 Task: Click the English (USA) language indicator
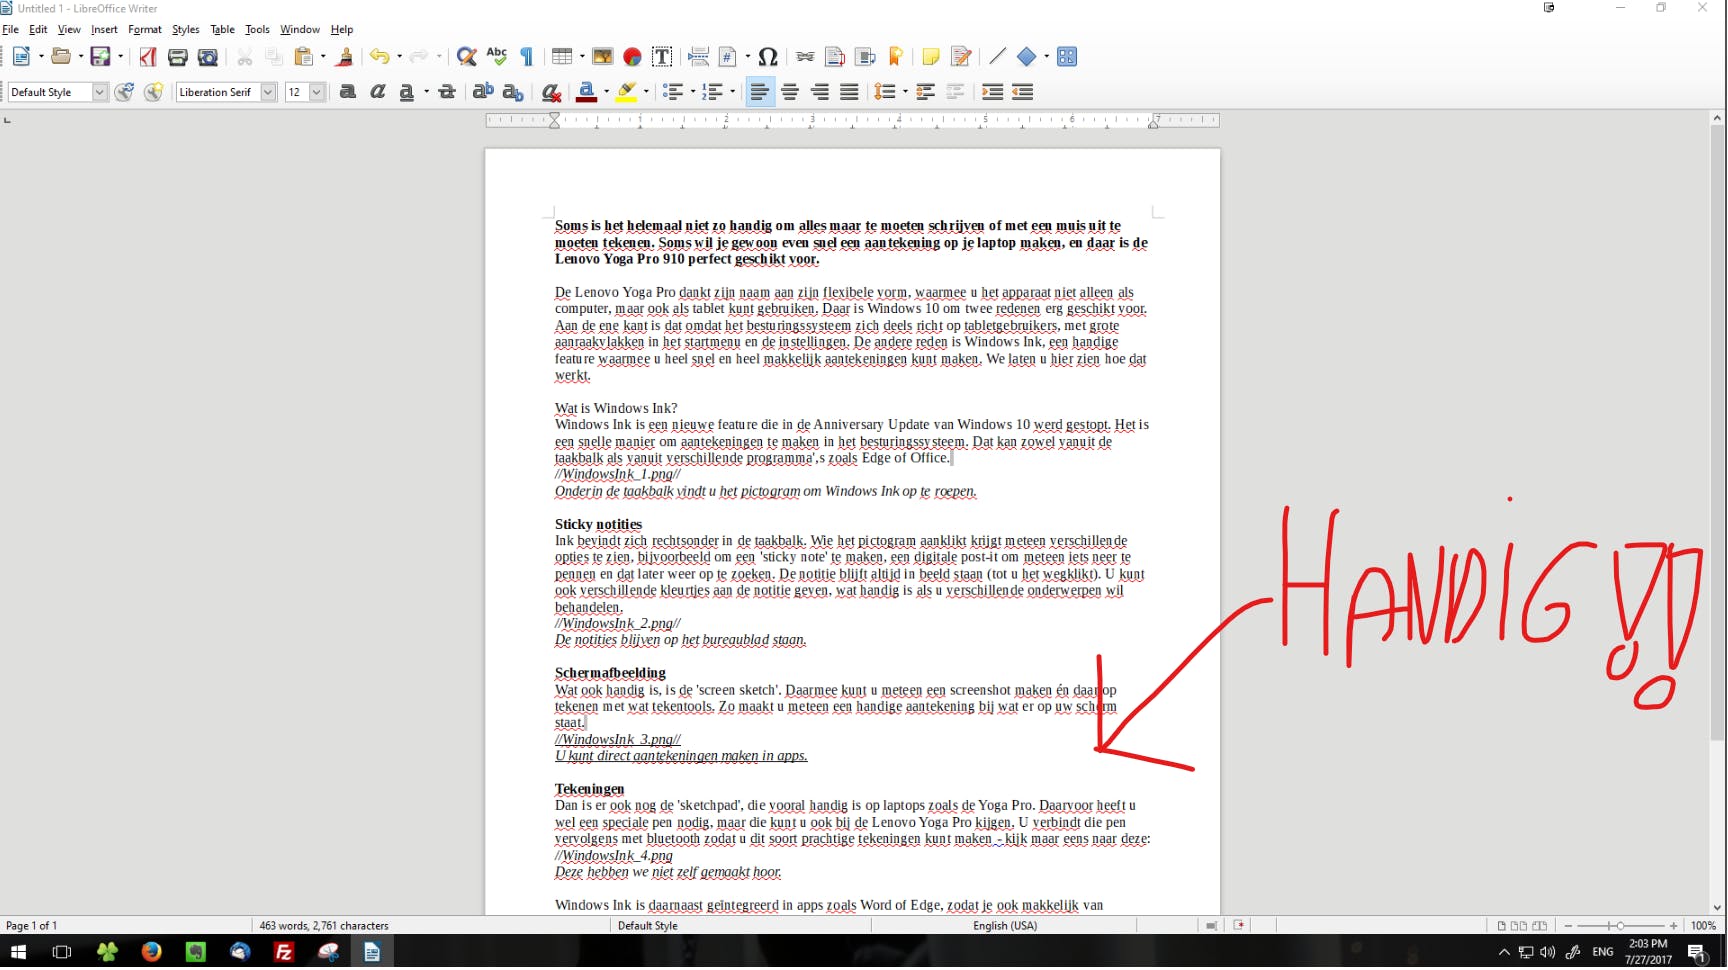pyautogui.click(x=1005, y=927)
